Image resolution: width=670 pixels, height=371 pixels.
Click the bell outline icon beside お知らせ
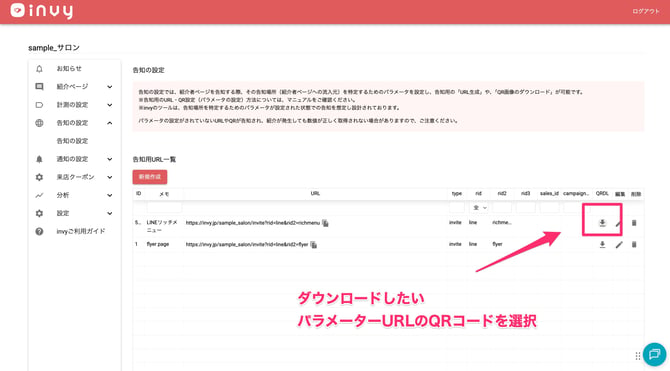click(x=39, y=69)
